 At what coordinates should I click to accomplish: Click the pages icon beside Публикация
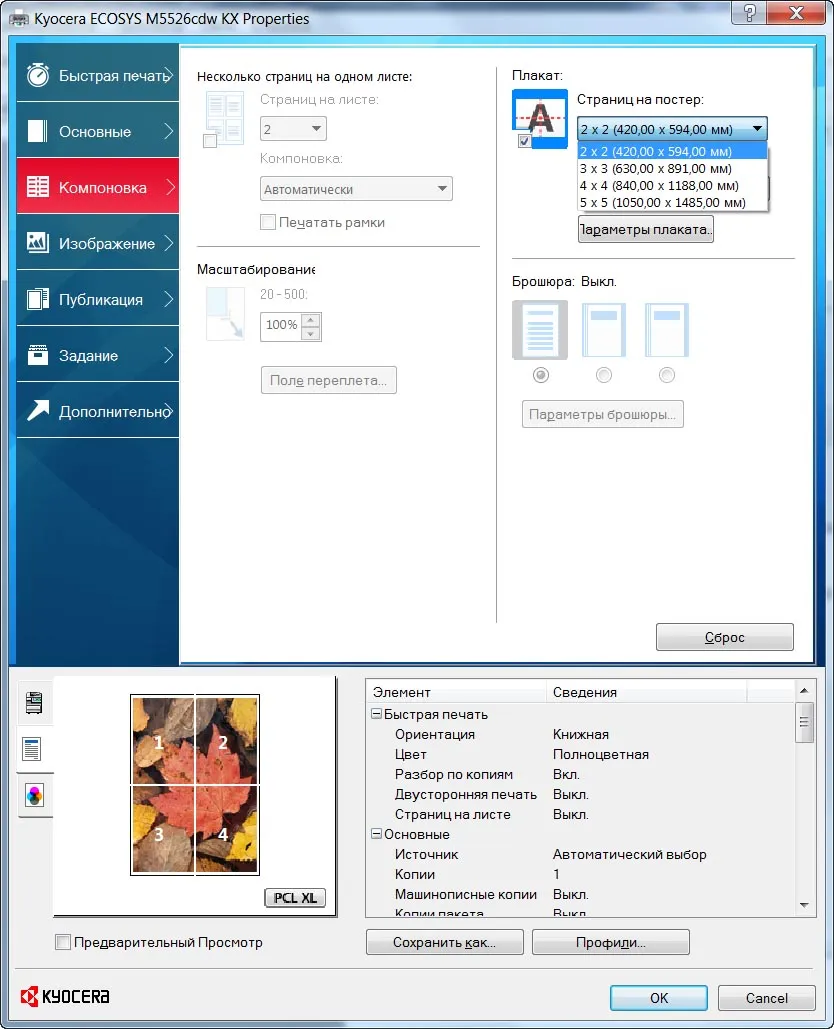37,299
